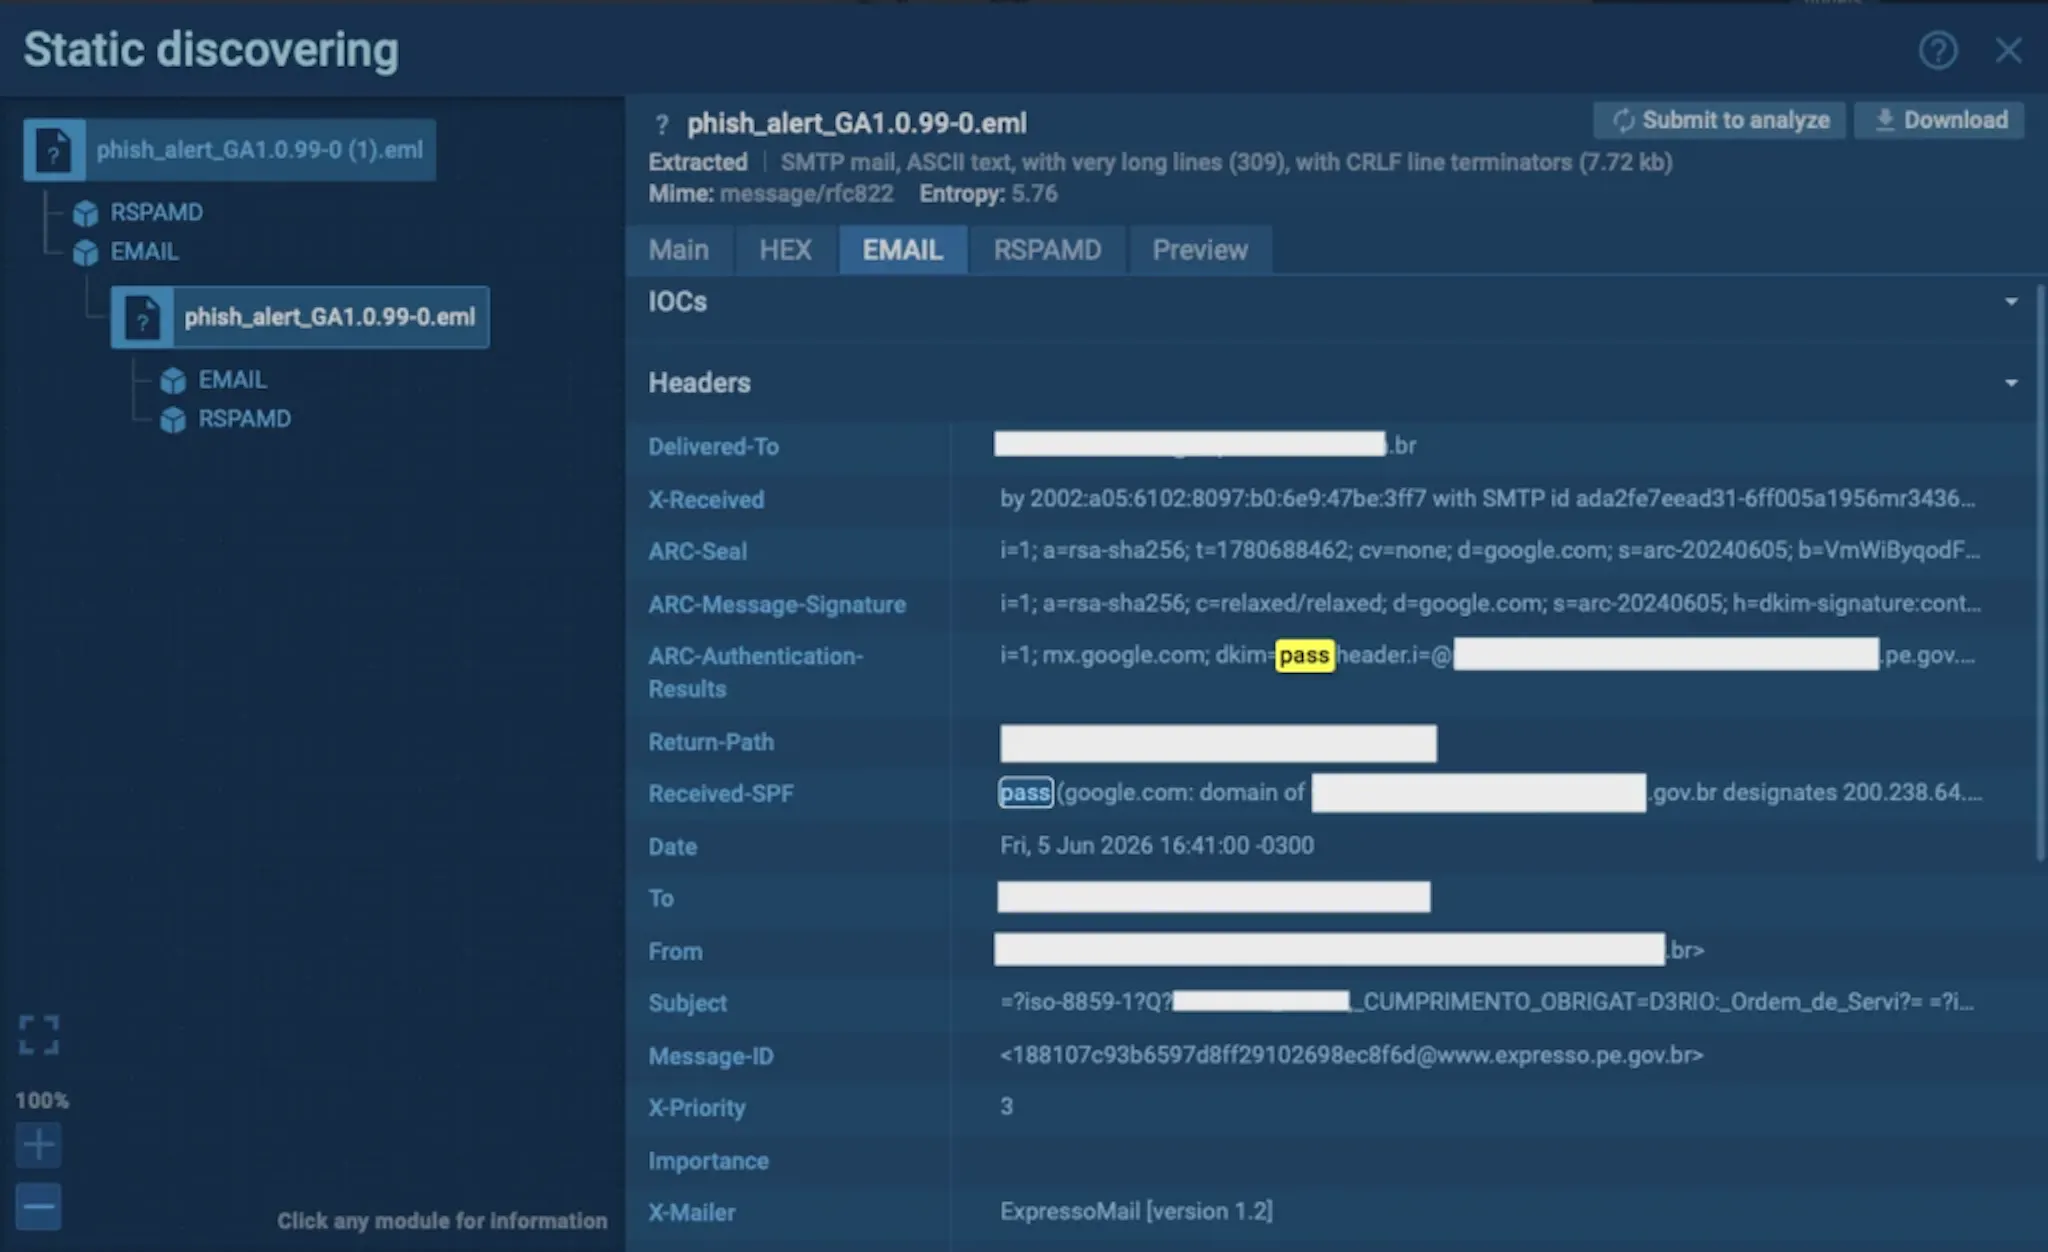Select the EMAIL tab
2048x1252 pixels.
pyautogui.click(x=903, y=250)
